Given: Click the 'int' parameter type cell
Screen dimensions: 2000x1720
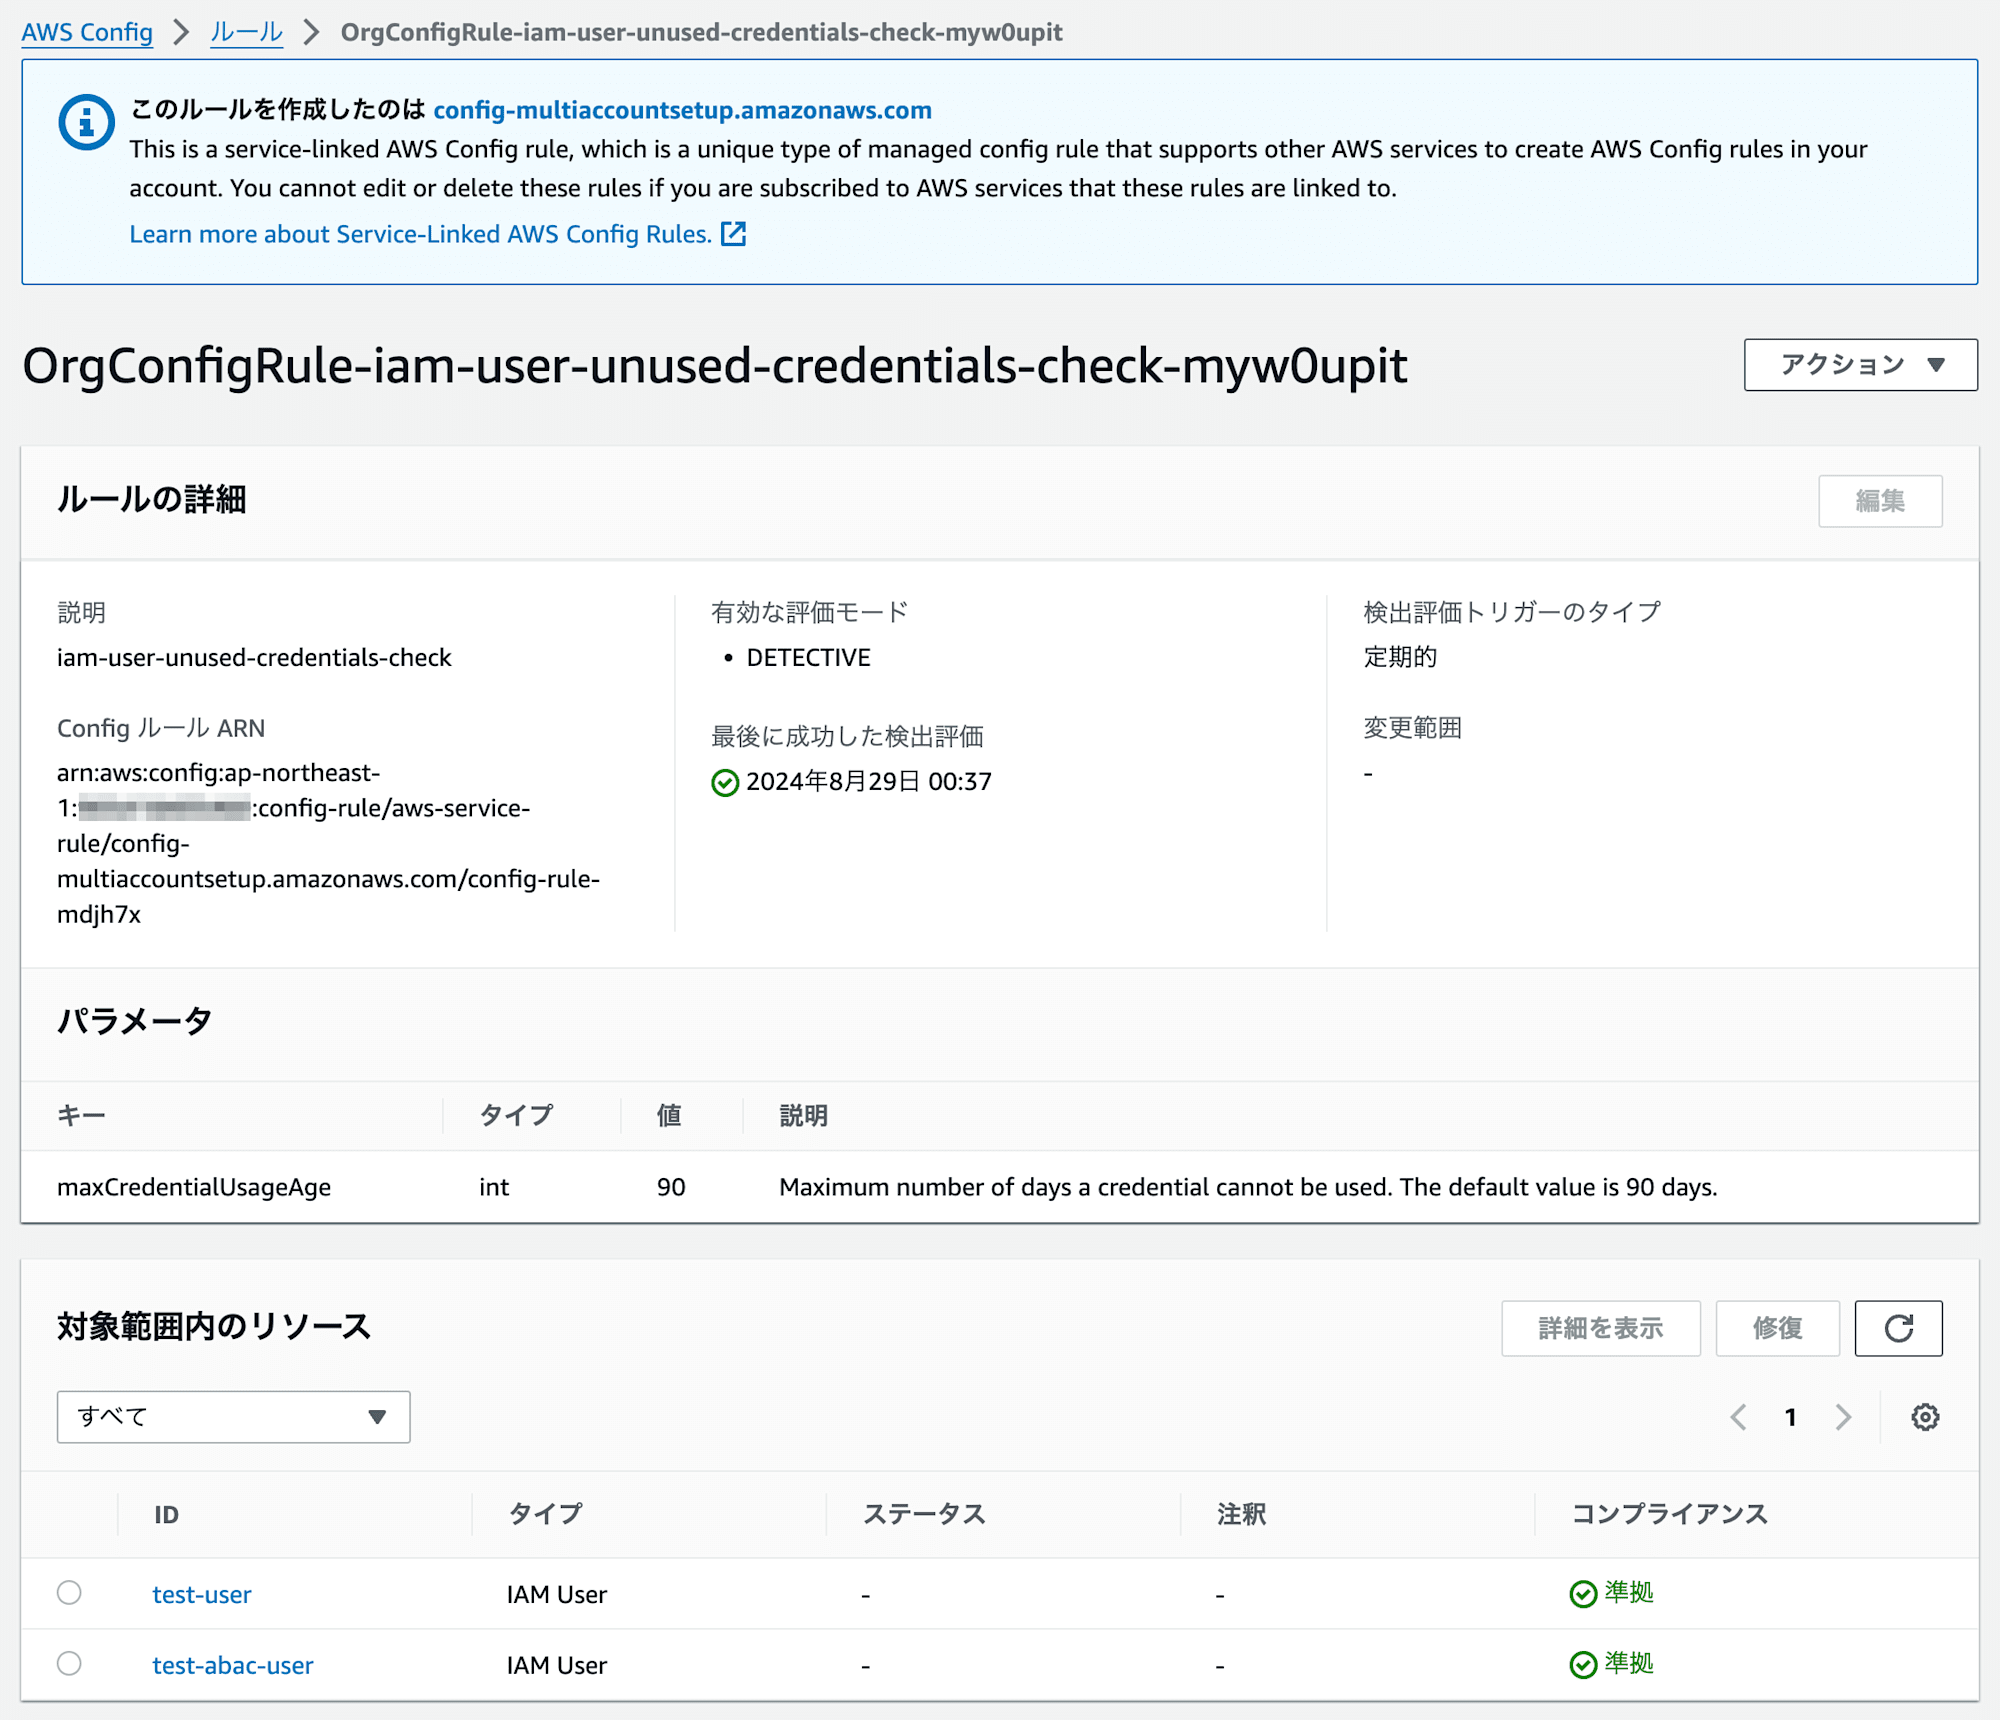Looking at the screenshot, I should tap(494, 1187).
